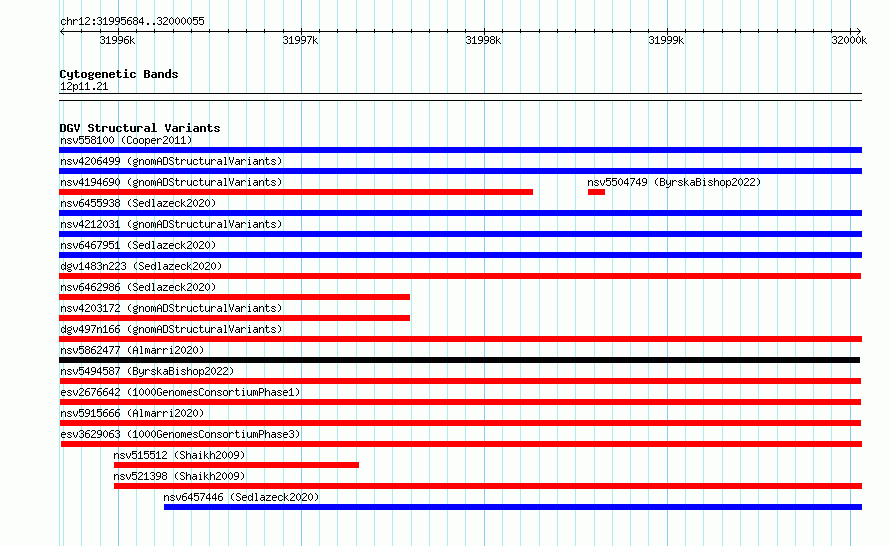Image resolution: width=890 pixels, height=546 pixels.
Task: Open nsv515512 (Shaikh2009) label
Action: [179, 455]
